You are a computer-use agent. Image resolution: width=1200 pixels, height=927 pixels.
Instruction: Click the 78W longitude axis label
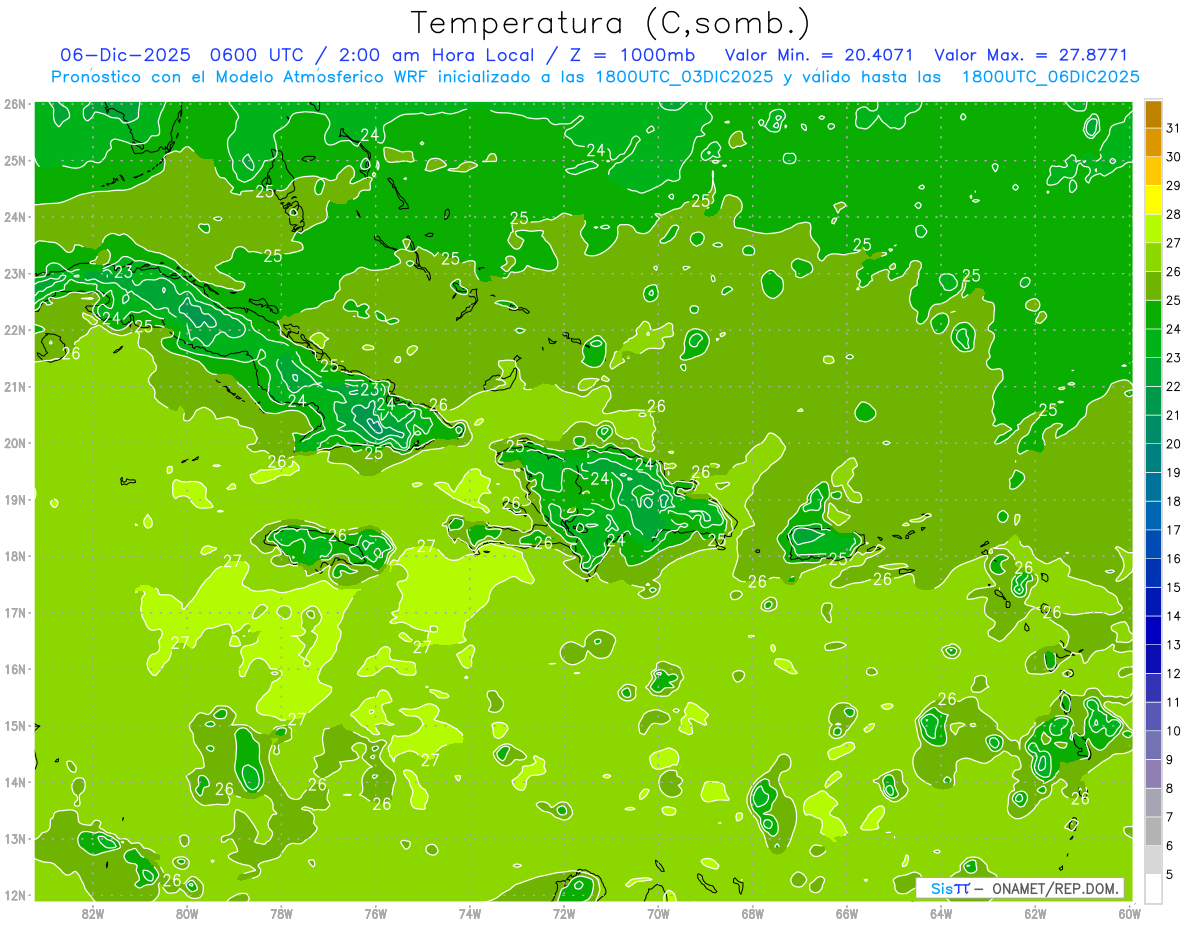[281, 913]
